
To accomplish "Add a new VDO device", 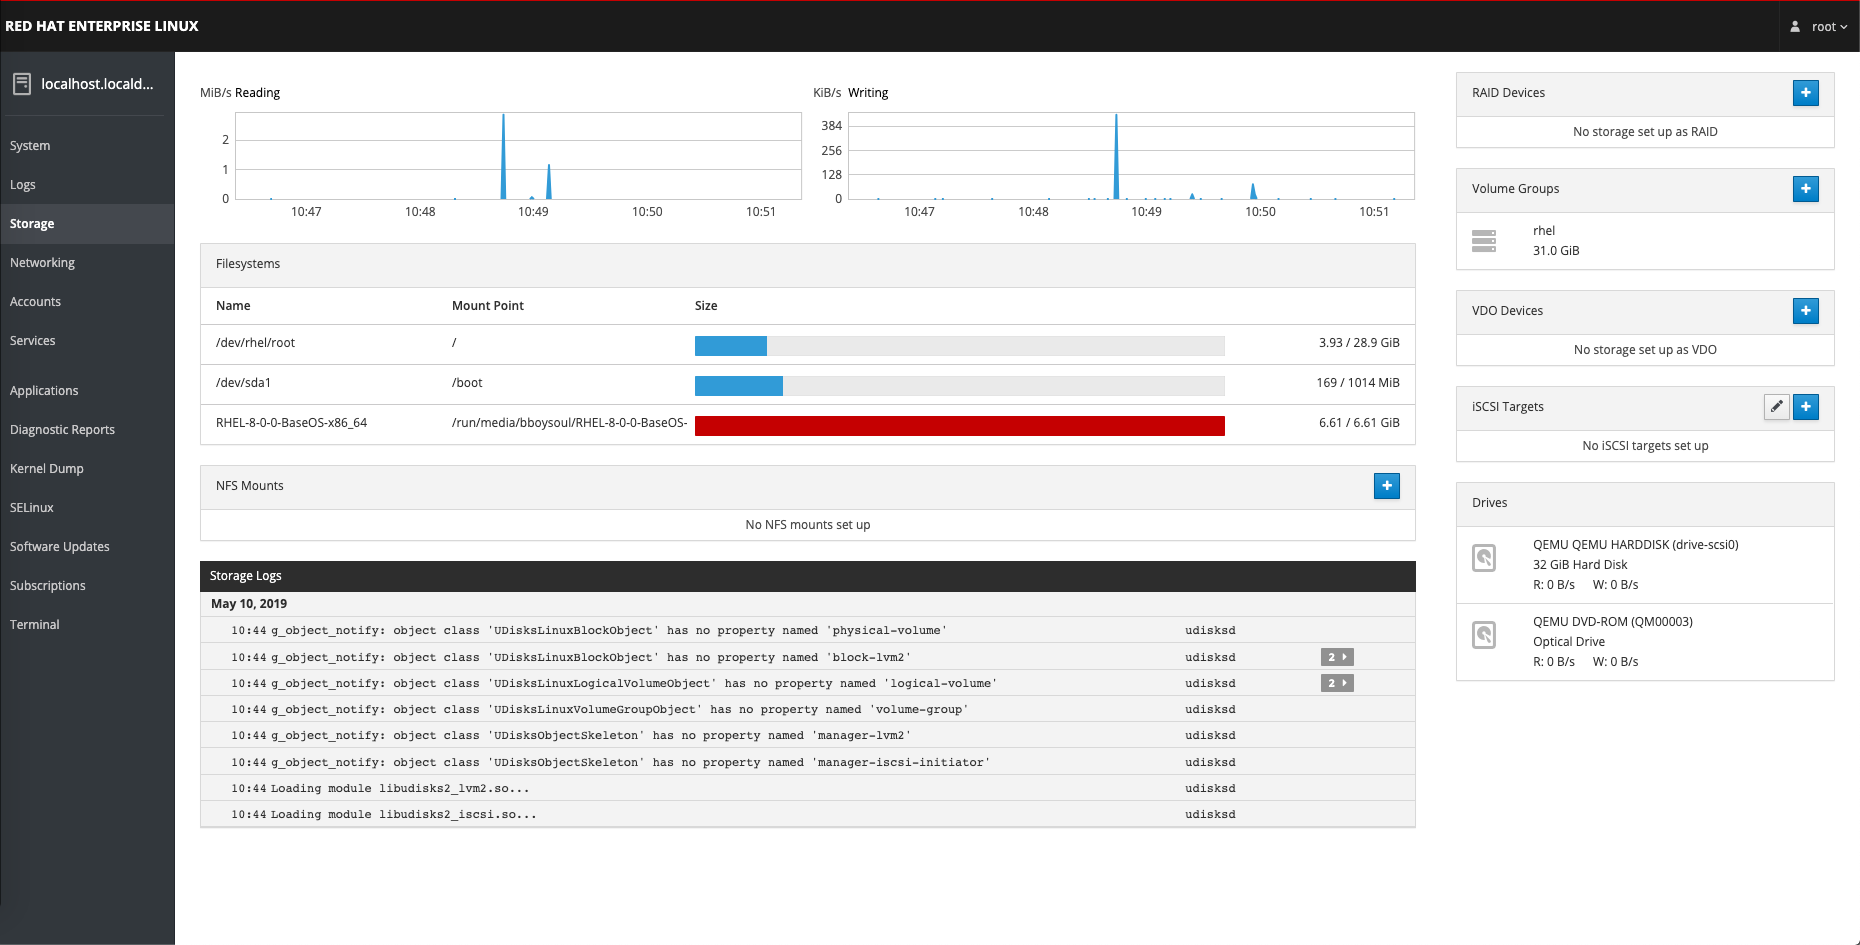I will coord(1805,311).
